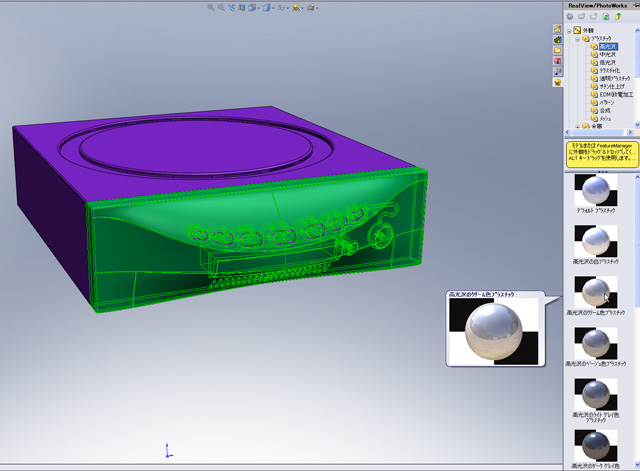
Task: Select the RealView/PhotoWorks sphere tab icon
Action: tap(558, 83)
